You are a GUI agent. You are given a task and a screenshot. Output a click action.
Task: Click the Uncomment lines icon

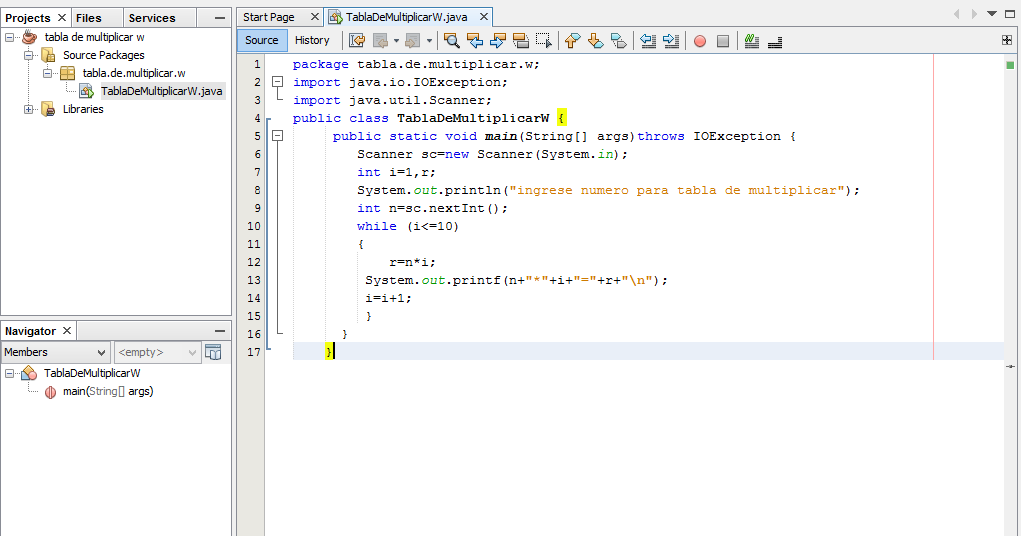point(775,41)
